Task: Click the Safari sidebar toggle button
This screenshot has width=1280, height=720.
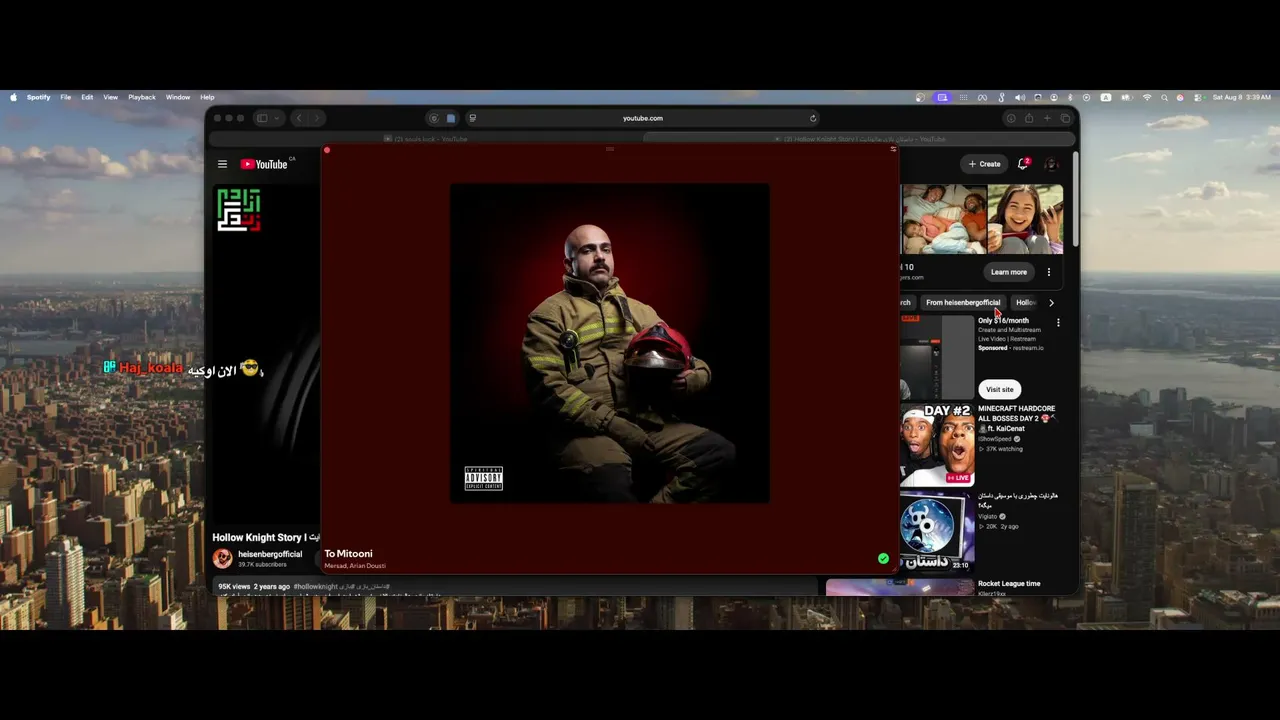Action: coord(262,118)
